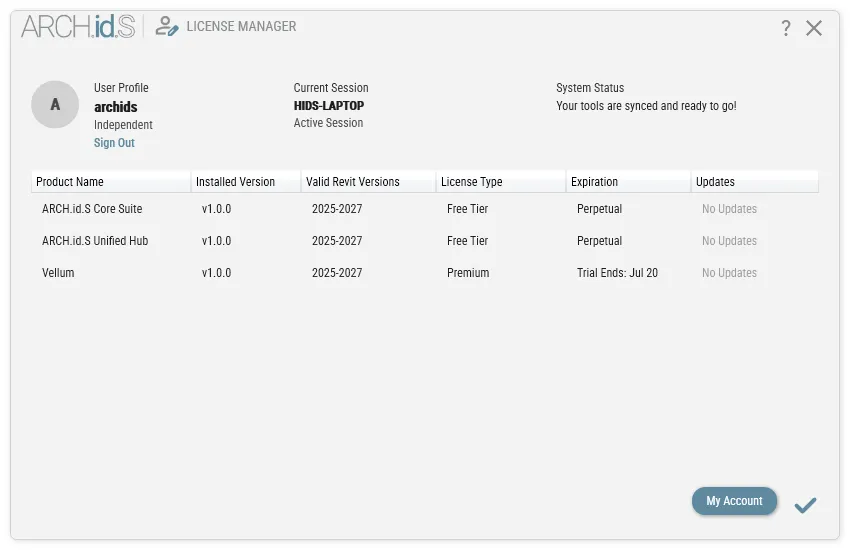Viewport: 850px width, 550px height.
Task: Select the ARCH.id.S Core Suite row
Action: (425, 209)
